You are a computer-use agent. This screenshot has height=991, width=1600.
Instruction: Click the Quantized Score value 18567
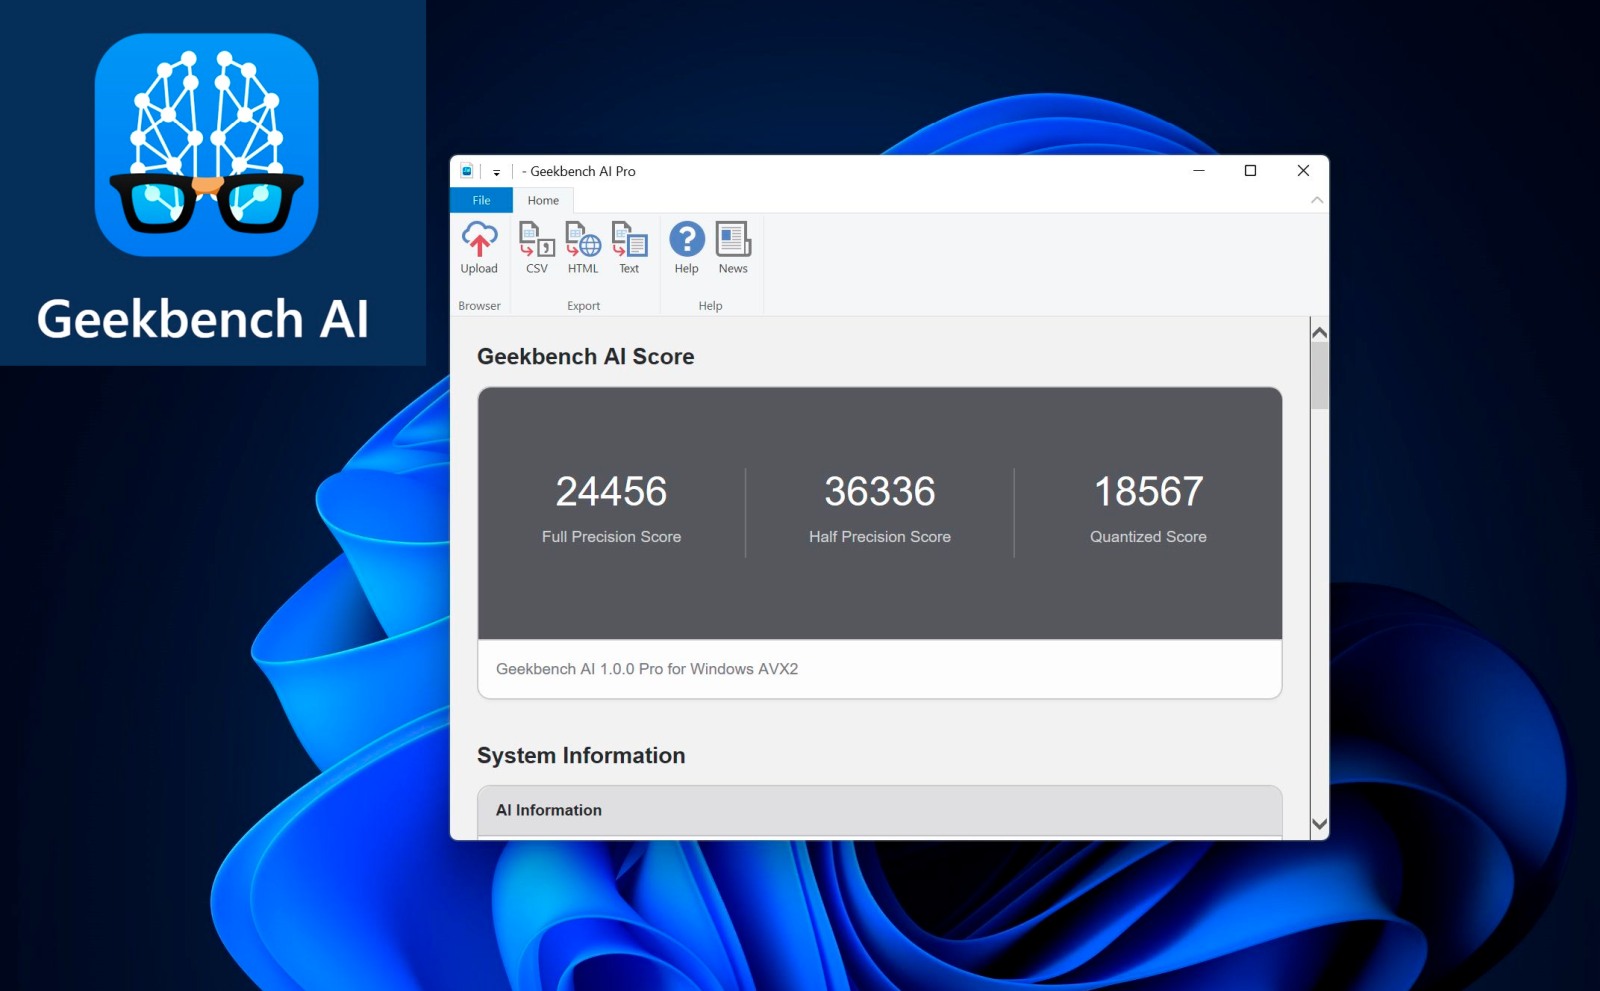pos(1148,491)
